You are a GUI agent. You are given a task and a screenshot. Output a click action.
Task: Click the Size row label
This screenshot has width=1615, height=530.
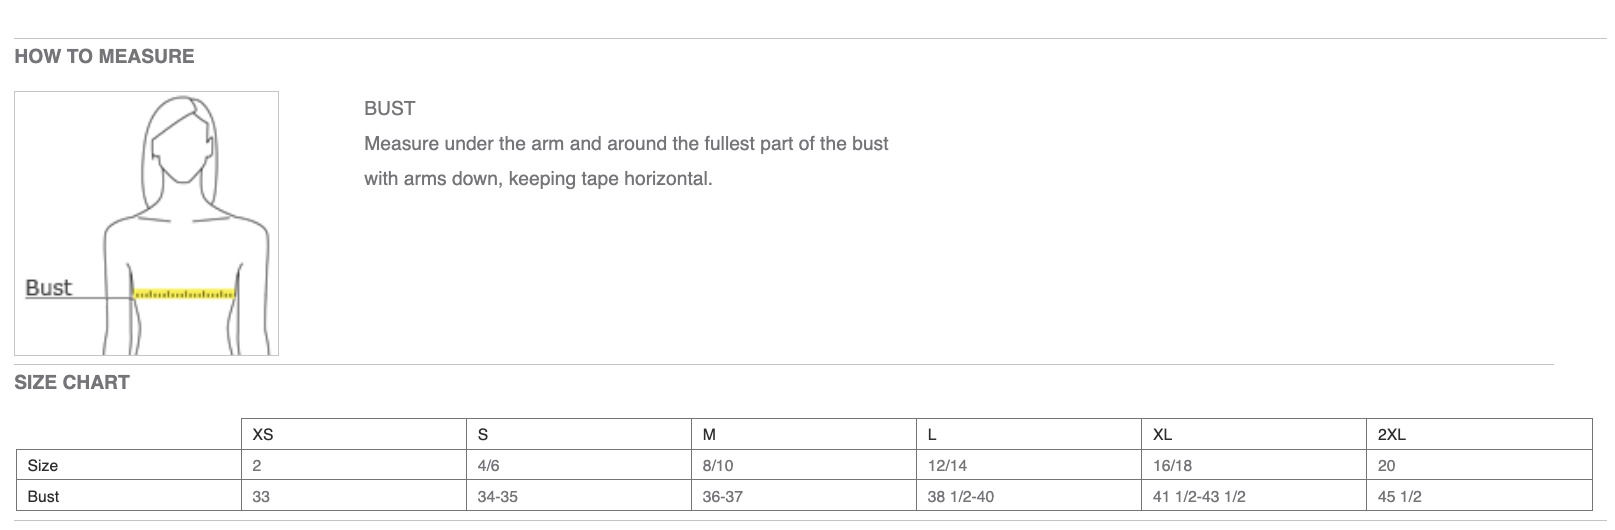(x=43, y=466)
